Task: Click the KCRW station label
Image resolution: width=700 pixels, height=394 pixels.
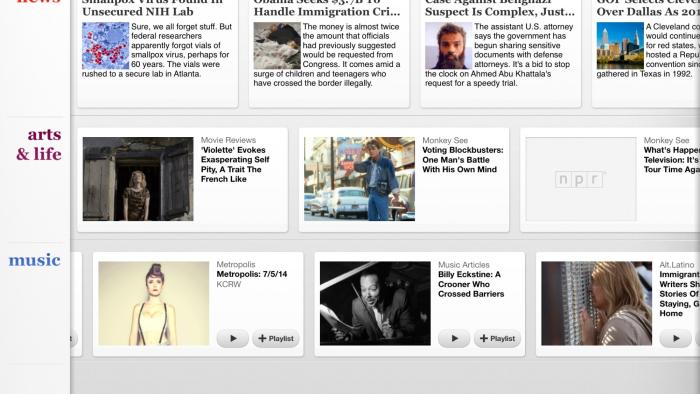Action: [229, 284]
